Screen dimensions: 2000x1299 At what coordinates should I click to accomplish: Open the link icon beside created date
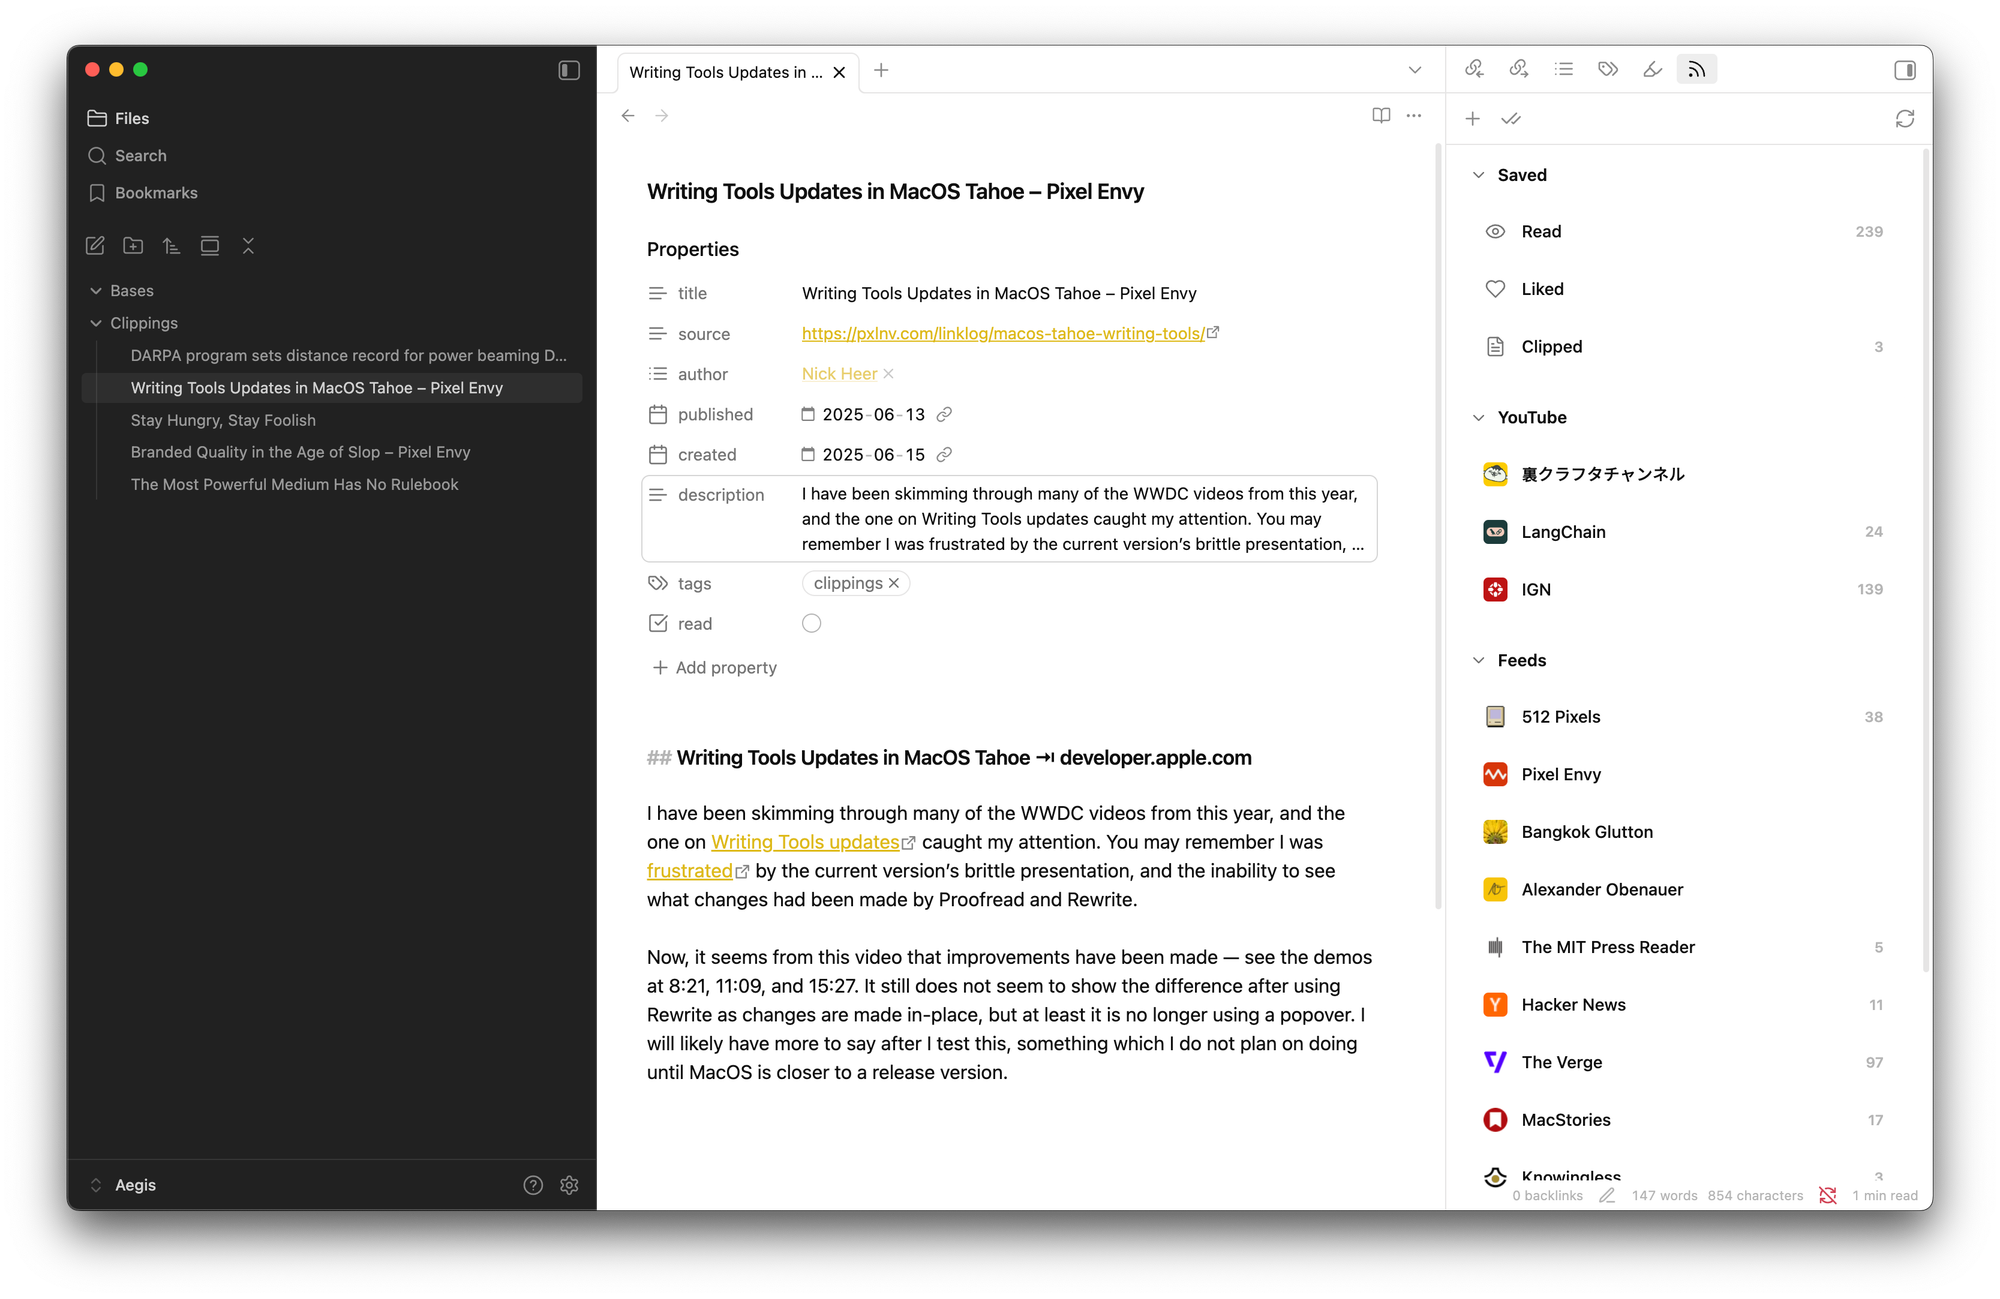click(944, 455)
